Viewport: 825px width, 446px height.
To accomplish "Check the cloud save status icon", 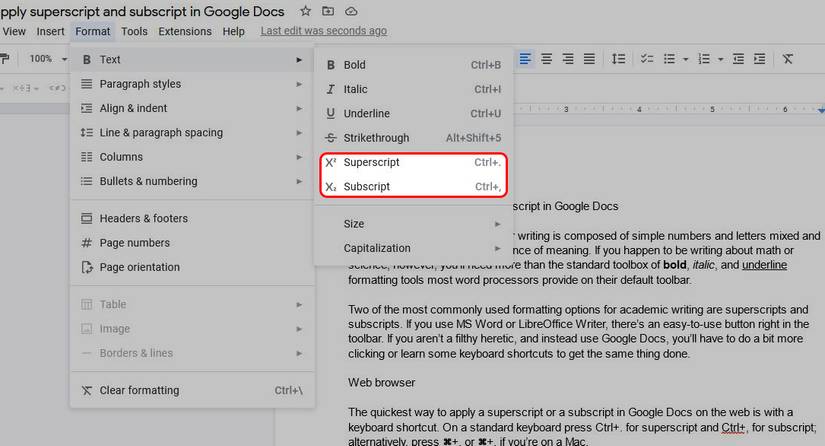I will click(351, 11).
